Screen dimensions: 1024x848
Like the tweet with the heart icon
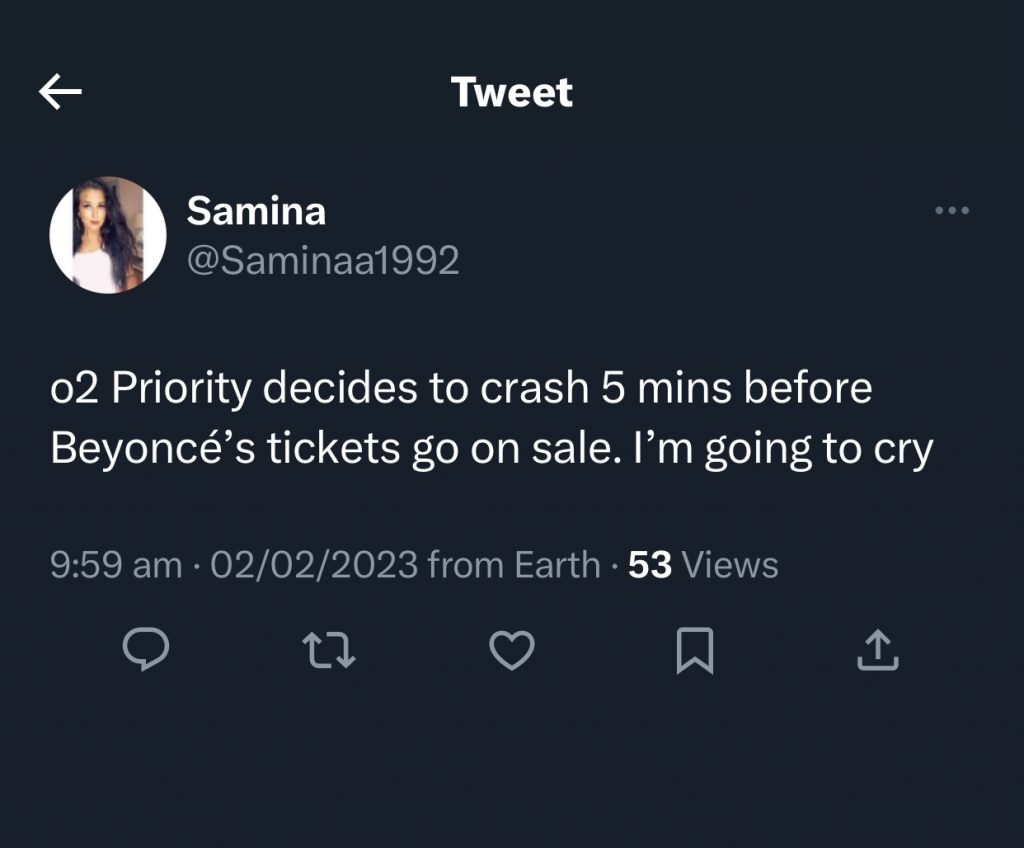[512, 650]
